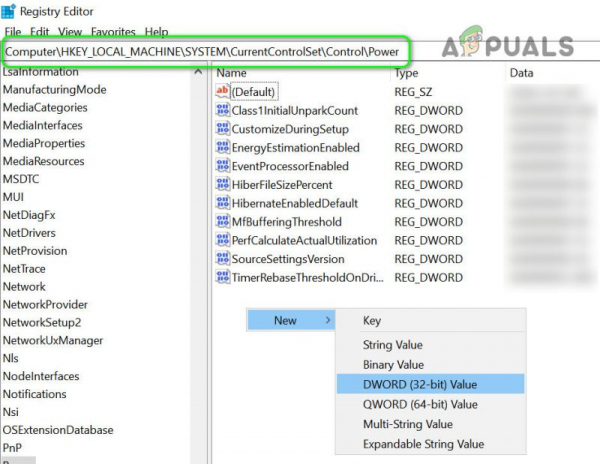Click the PerfCalculateActualUtilization value icon
This screenshot has width=600, height=464.
222,240
